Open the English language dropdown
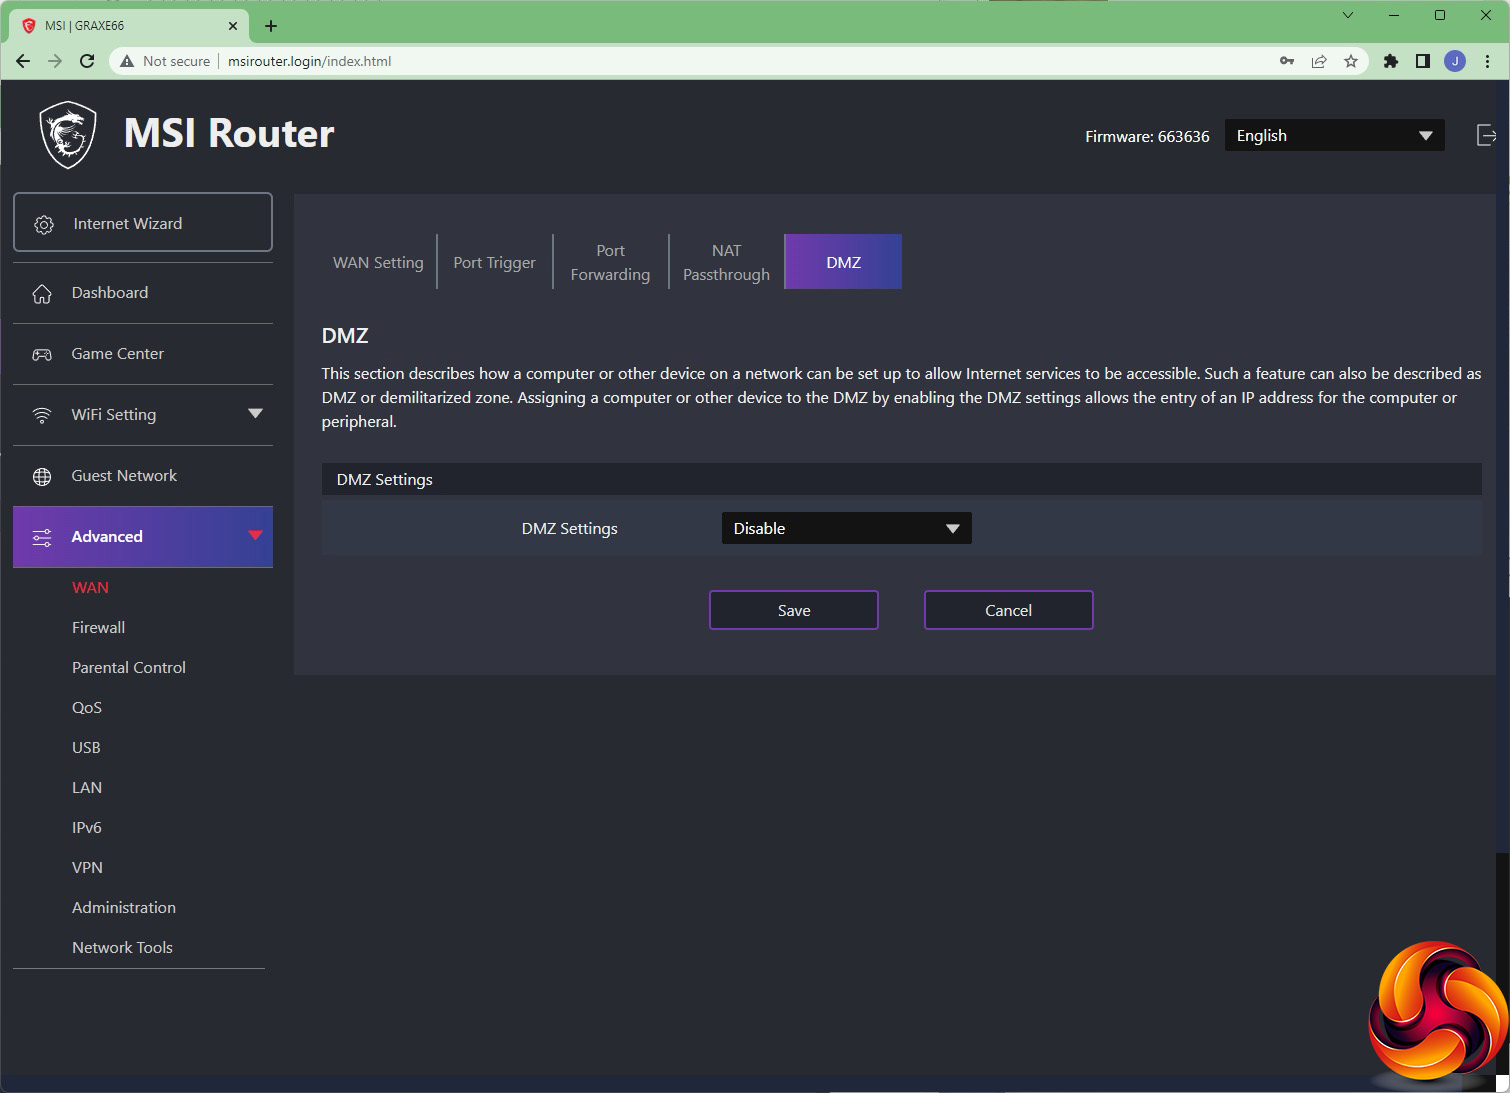This screenshot has width=1510, height=1093. tap(1335, 135)
